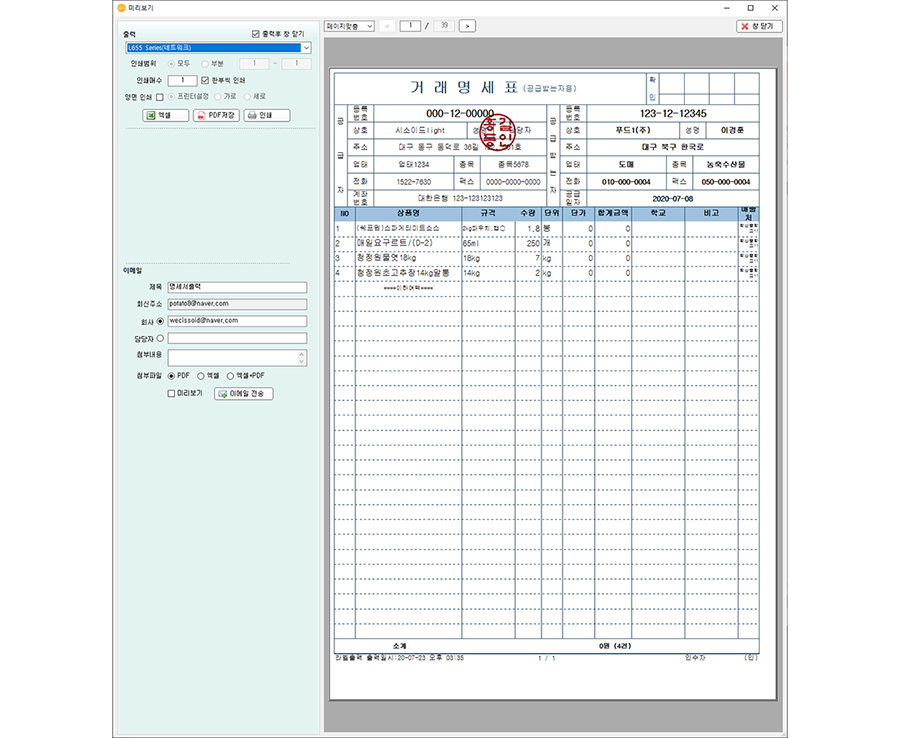The image size is (900, 738).
Task: Click the printer button (인쇄)
Action: pyautogui.click(x=267, y=115)
